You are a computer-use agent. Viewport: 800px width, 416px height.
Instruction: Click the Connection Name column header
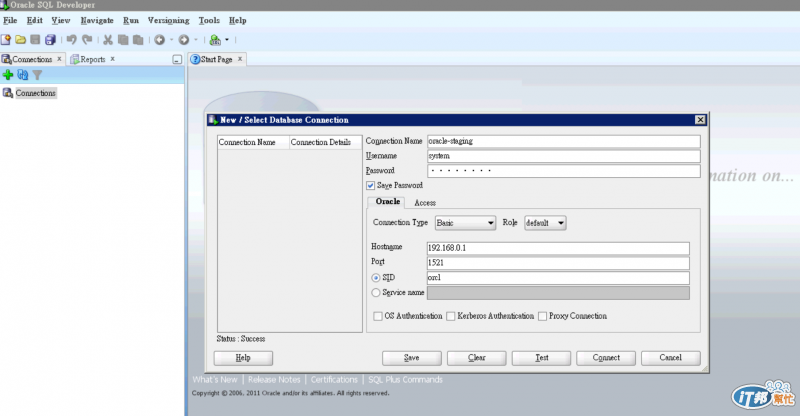(253, 142)
